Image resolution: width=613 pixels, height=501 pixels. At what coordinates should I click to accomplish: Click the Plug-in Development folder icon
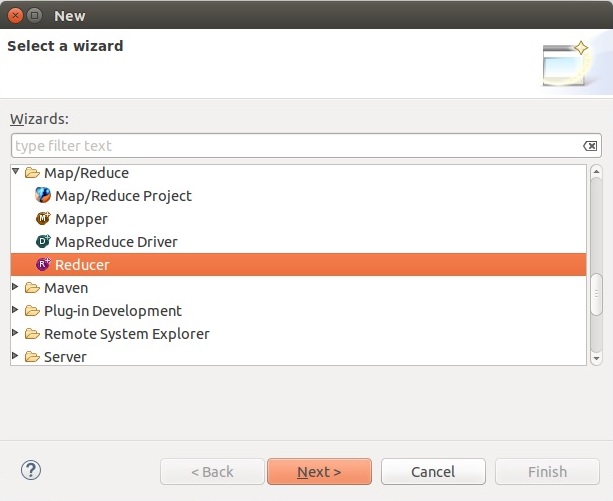pyautogui.click(x=32, y=311)
